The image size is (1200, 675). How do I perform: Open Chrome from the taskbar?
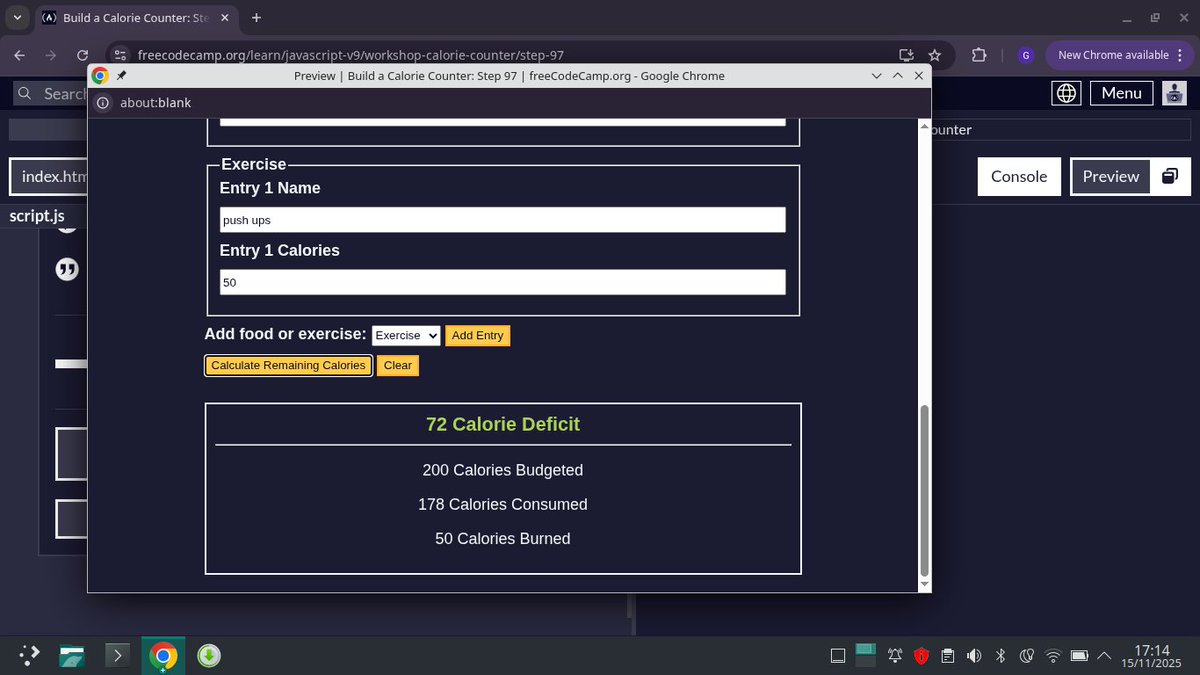162,655
